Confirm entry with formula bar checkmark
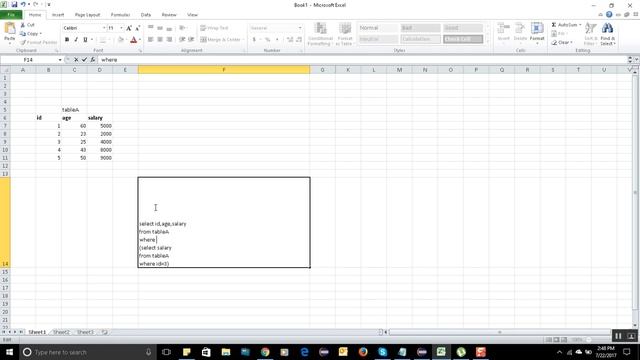Screen dimensions: 640x360 84,60
